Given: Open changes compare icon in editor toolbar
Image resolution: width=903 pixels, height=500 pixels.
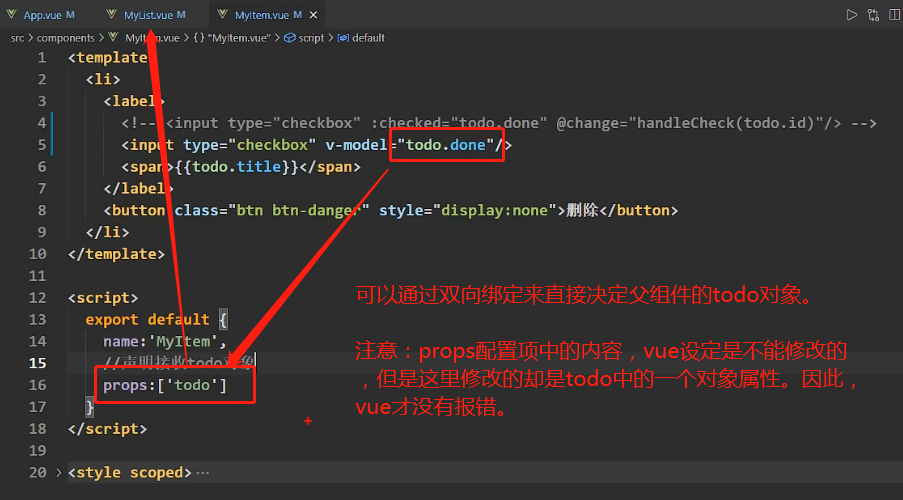Looking at the screenshot, I should 874,15.
